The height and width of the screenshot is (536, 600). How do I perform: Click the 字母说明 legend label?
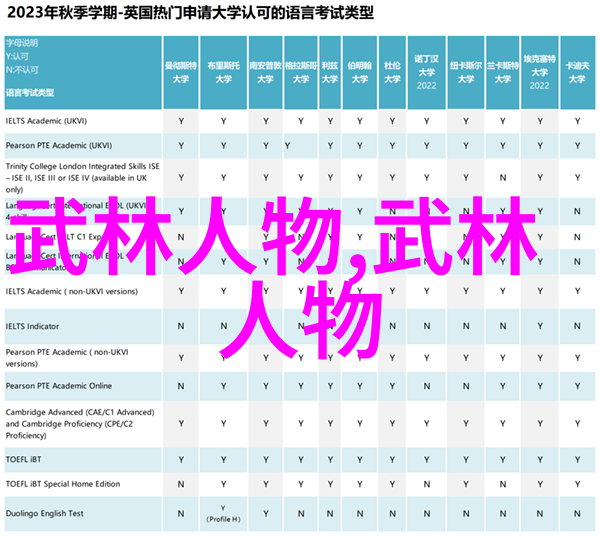pos(22,43)
